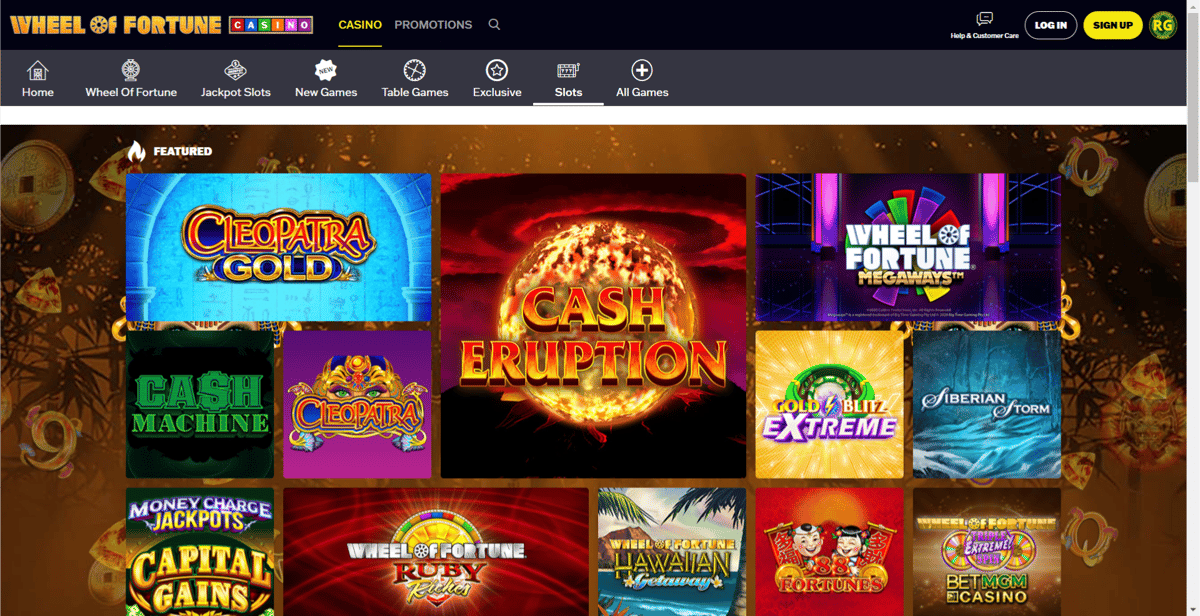Click the search magnifier icon
The image size is (1200, 616).
coord(494,25)
